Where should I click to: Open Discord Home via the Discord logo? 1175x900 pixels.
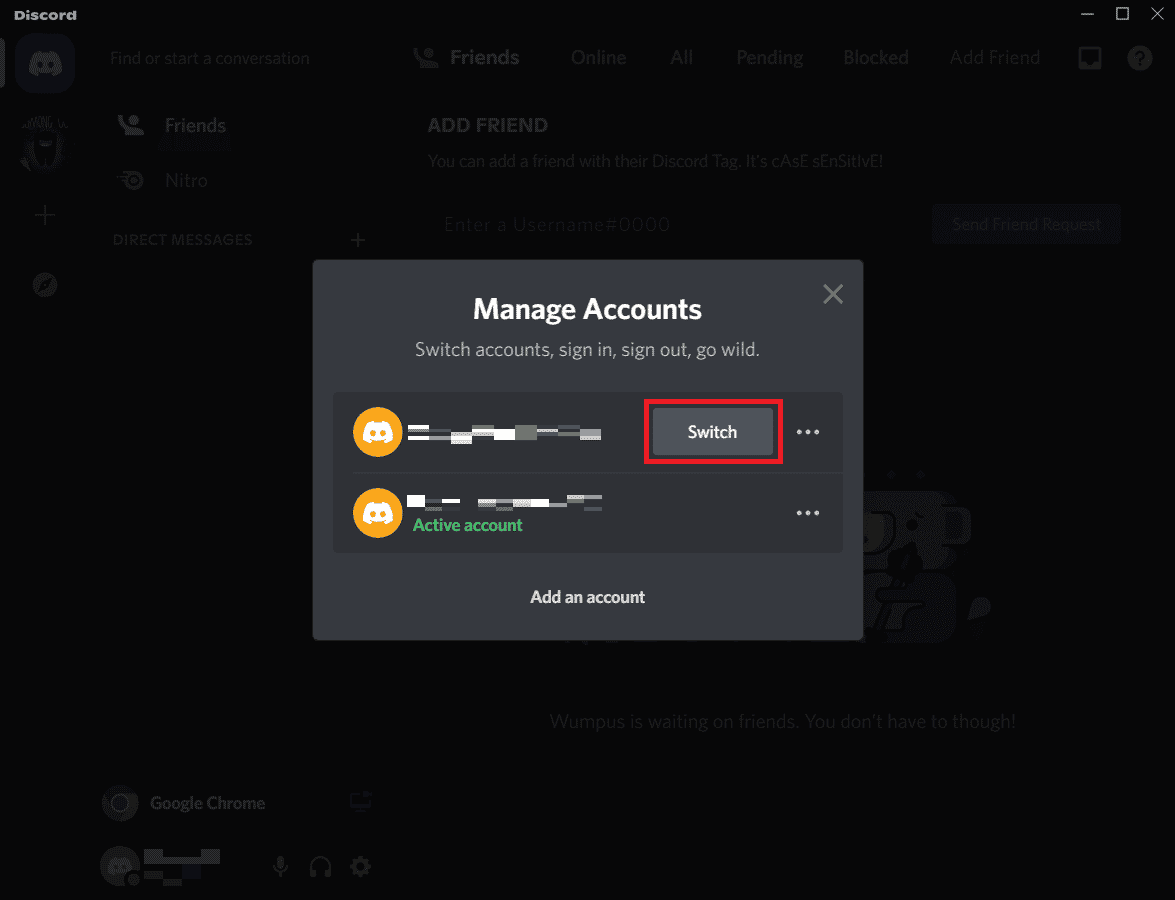tap(46, 63)
